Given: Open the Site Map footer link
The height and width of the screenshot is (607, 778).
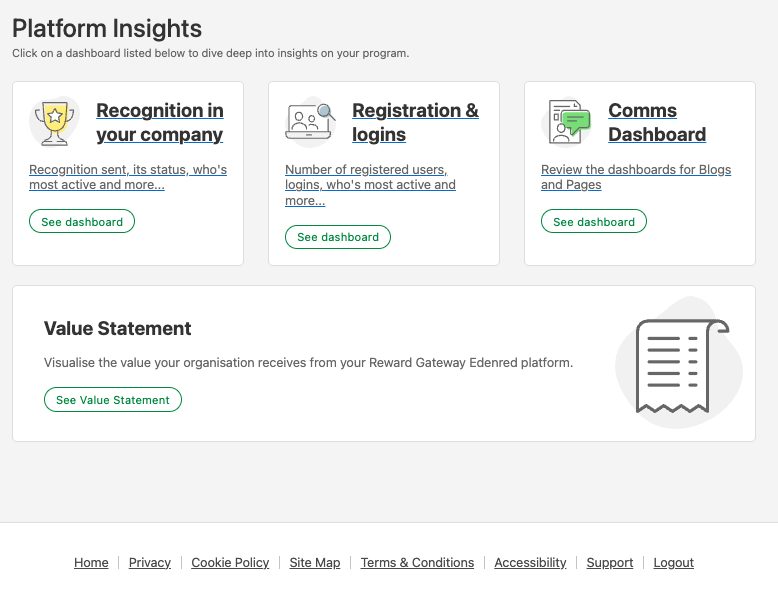Looking at the screenshot, I should [315, 562].
